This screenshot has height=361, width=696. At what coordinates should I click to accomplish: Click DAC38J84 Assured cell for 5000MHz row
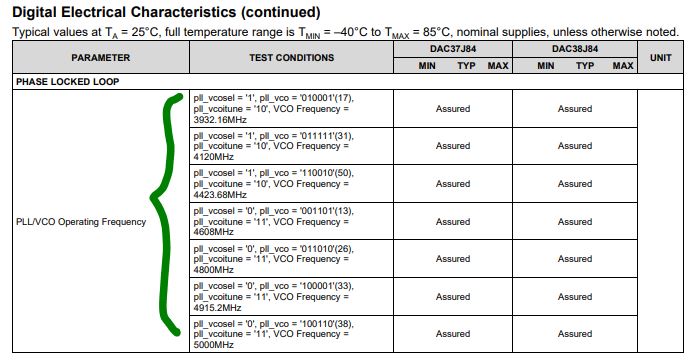[575, 334]
